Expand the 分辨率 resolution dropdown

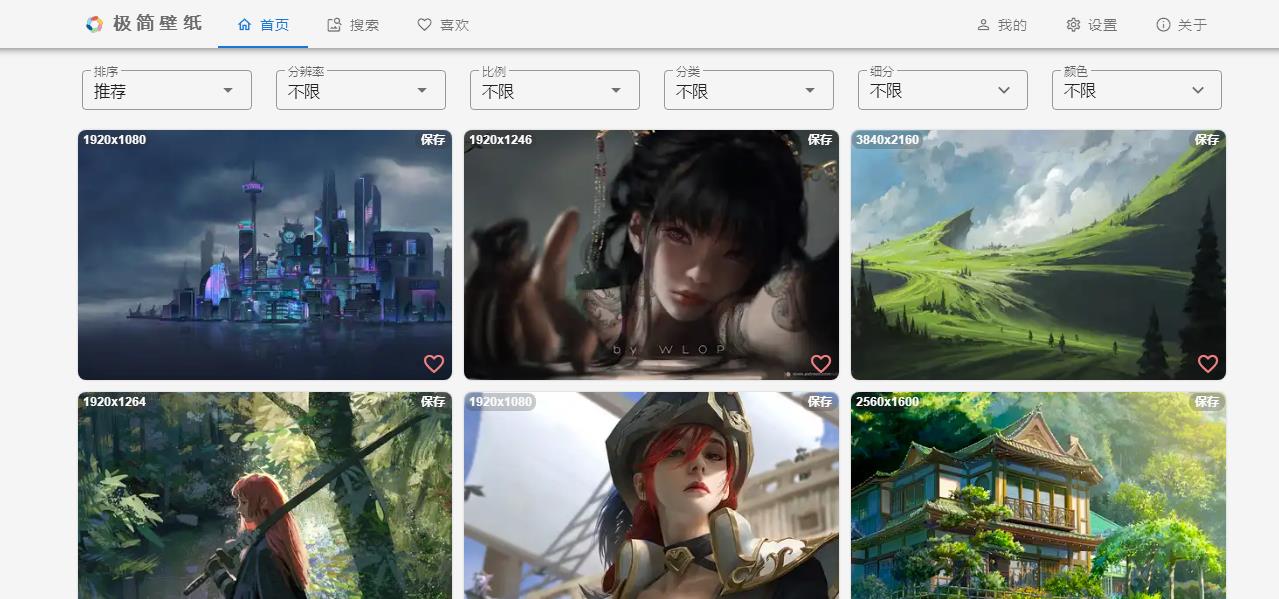pyautogui.click(x=360, y=90)
